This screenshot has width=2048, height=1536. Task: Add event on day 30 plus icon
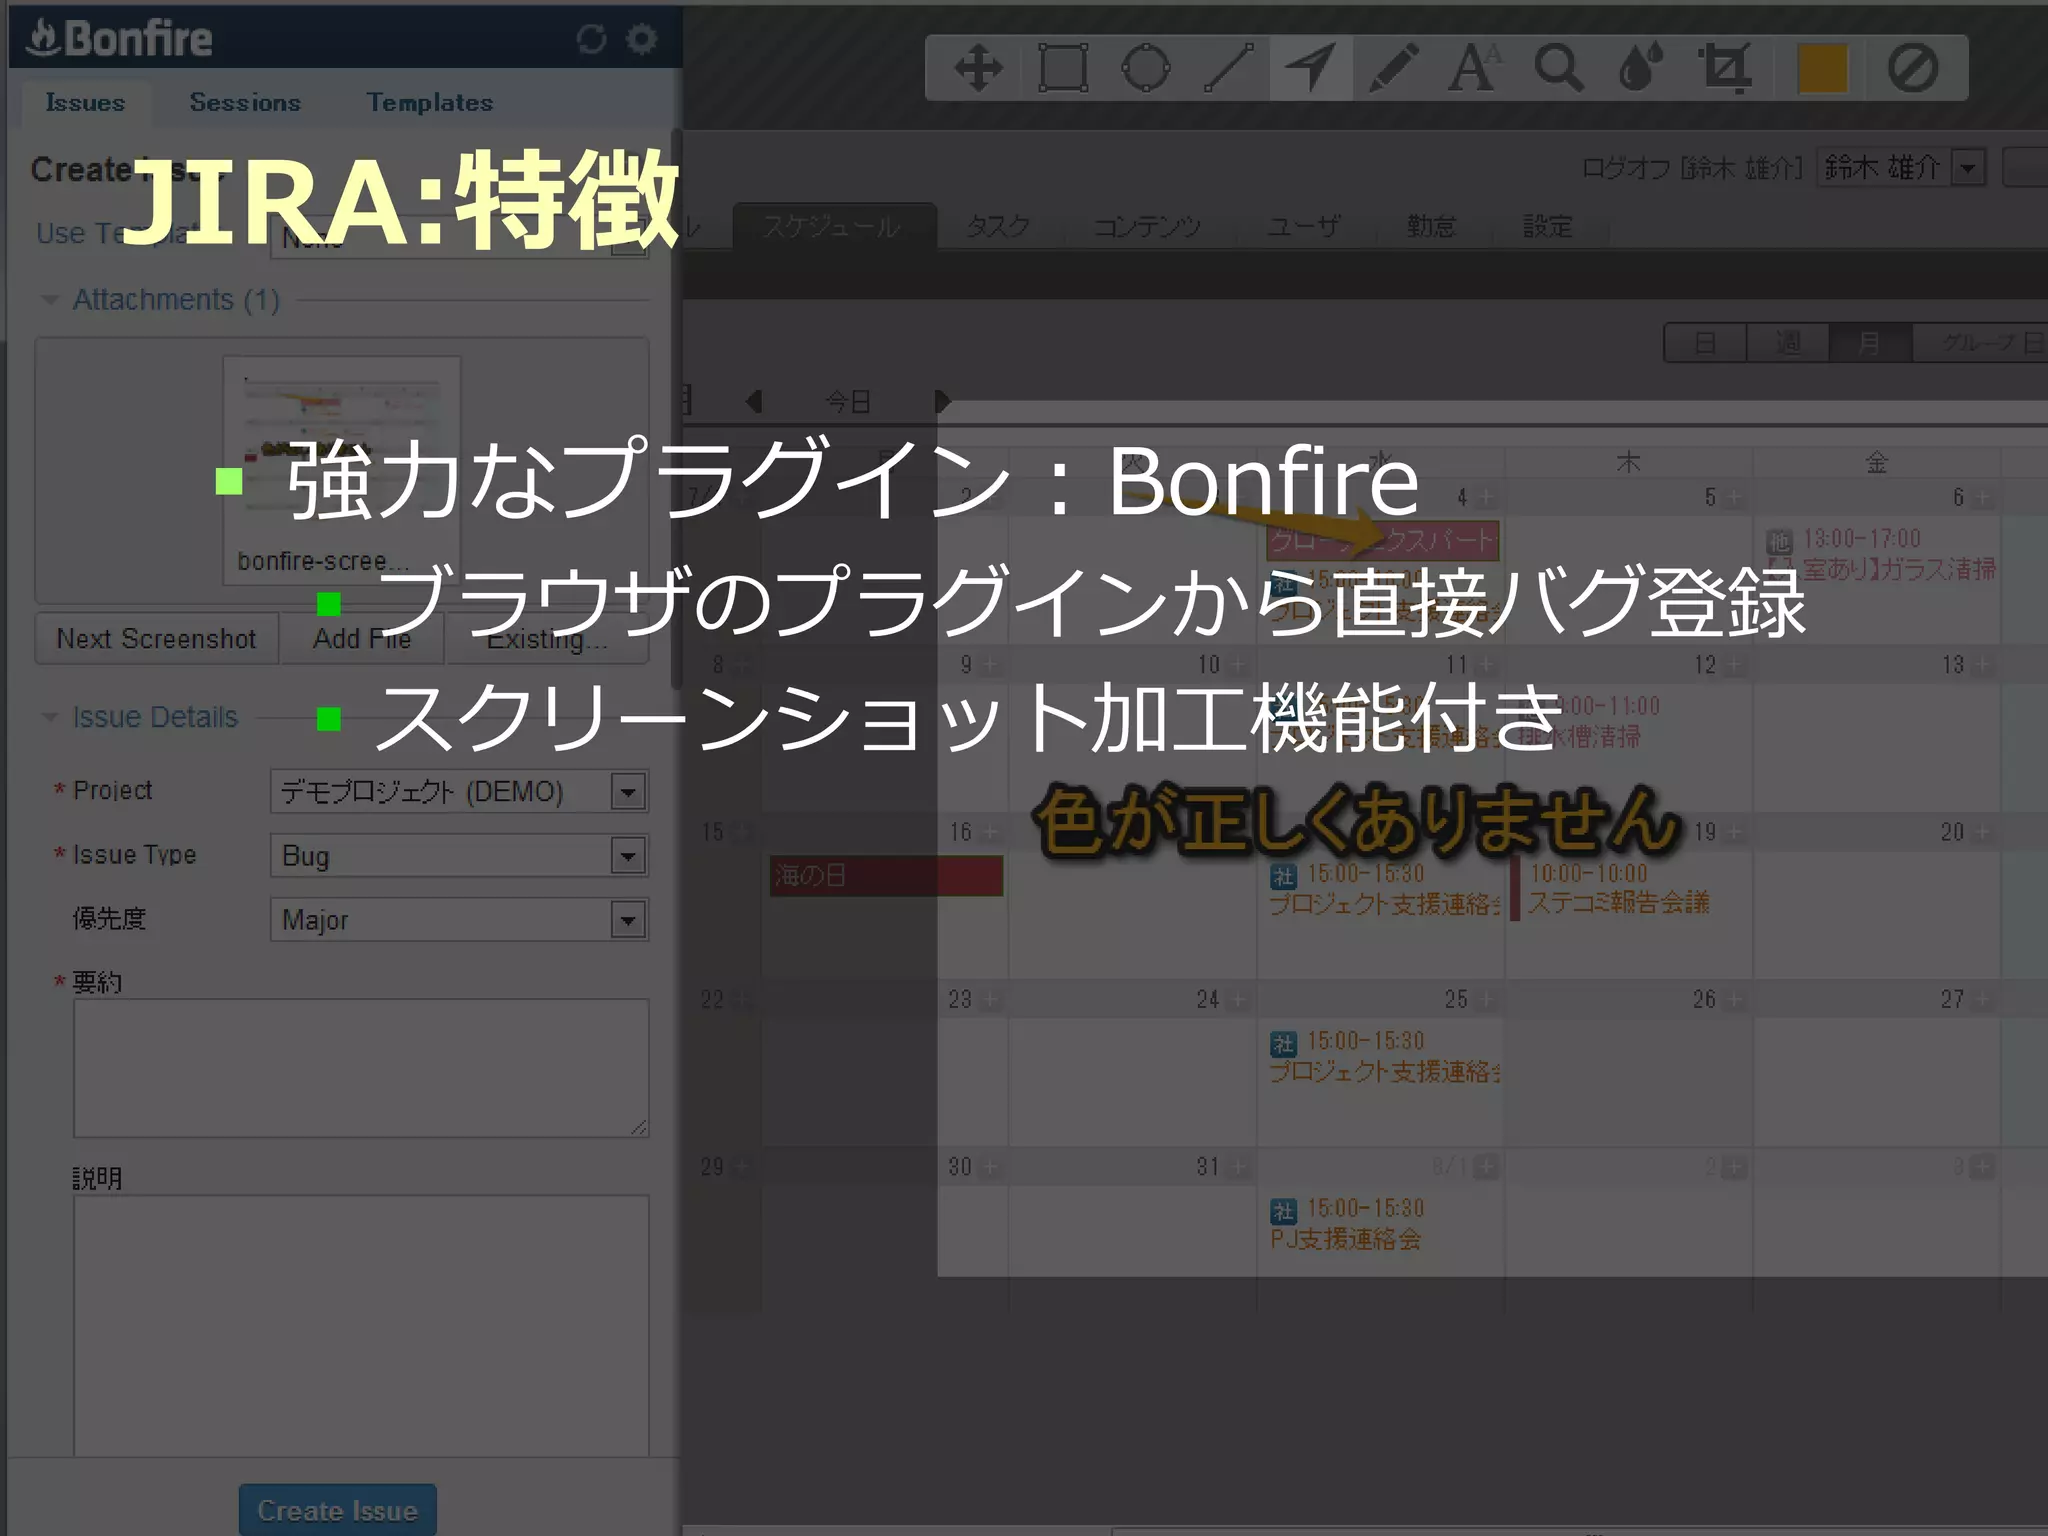click(990, 1167)
